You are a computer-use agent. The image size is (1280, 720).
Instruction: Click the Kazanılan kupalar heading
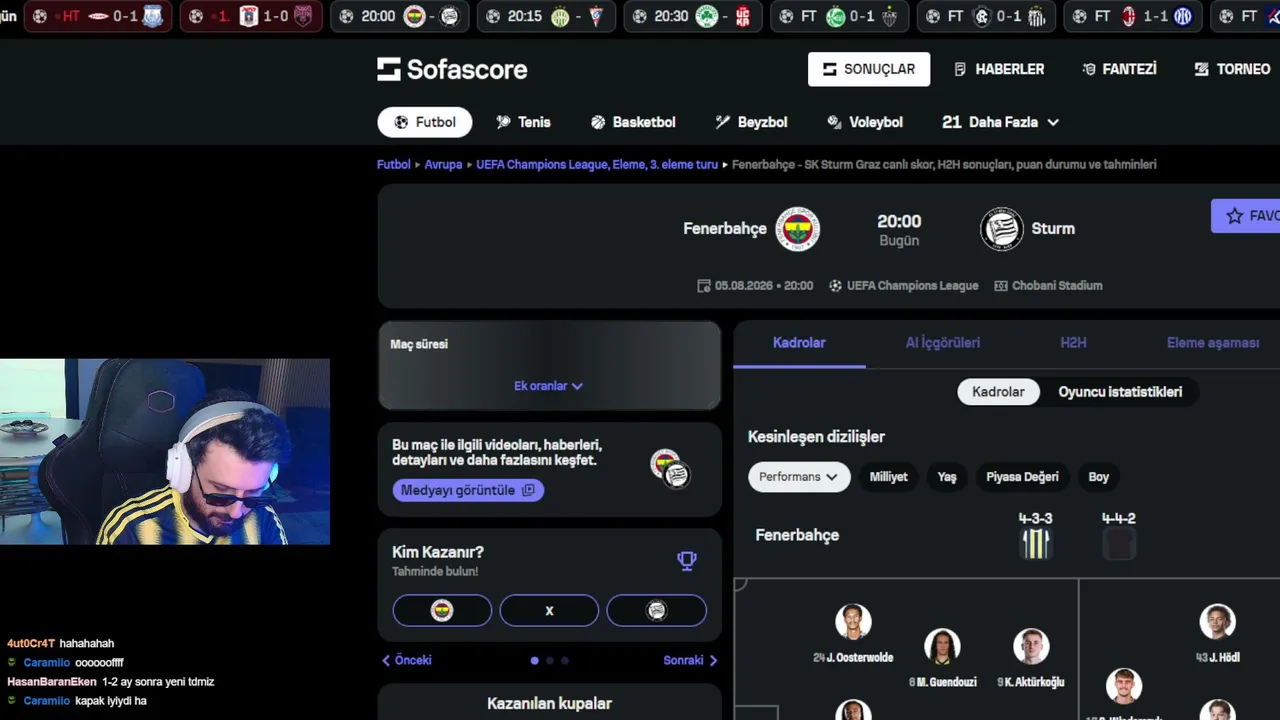549,704
